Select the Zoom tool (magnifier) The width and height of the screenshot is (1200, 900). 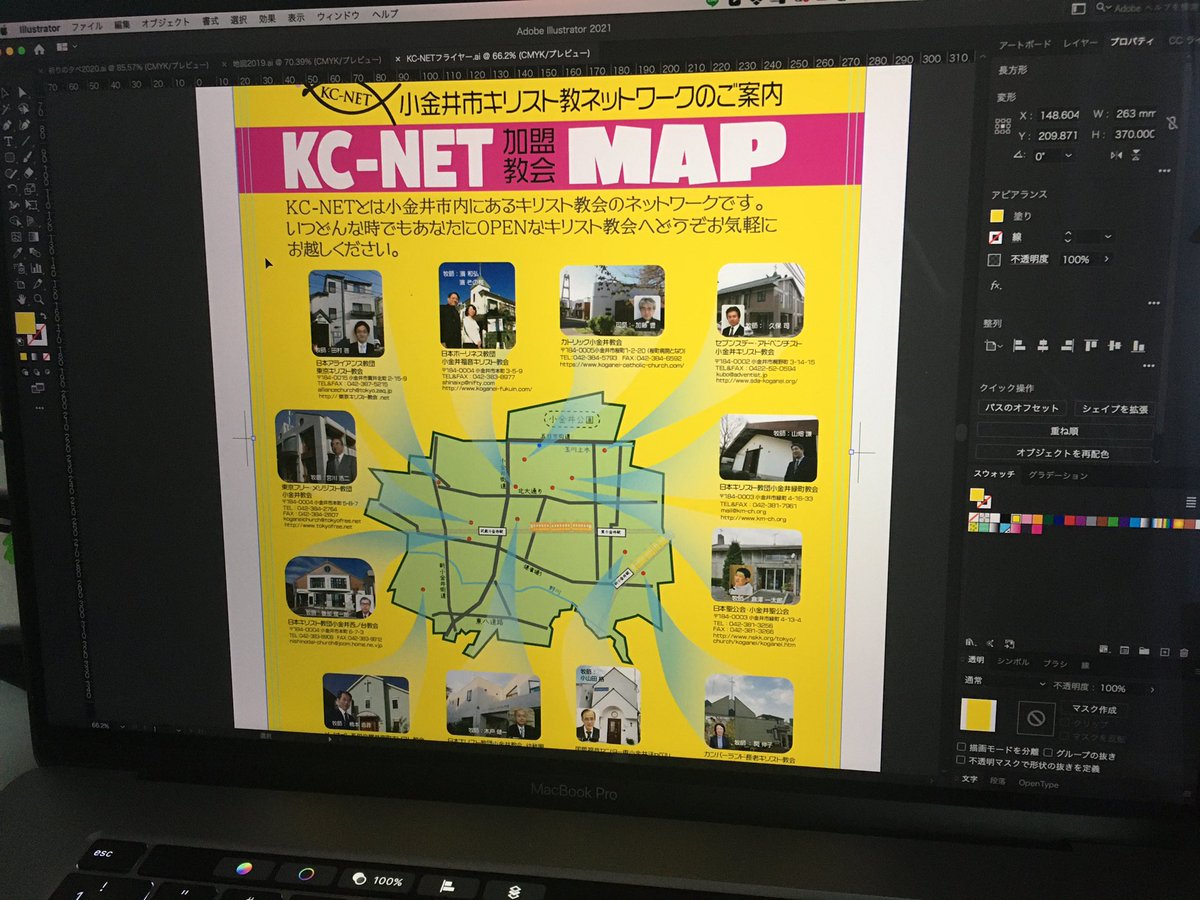[38, 299]
